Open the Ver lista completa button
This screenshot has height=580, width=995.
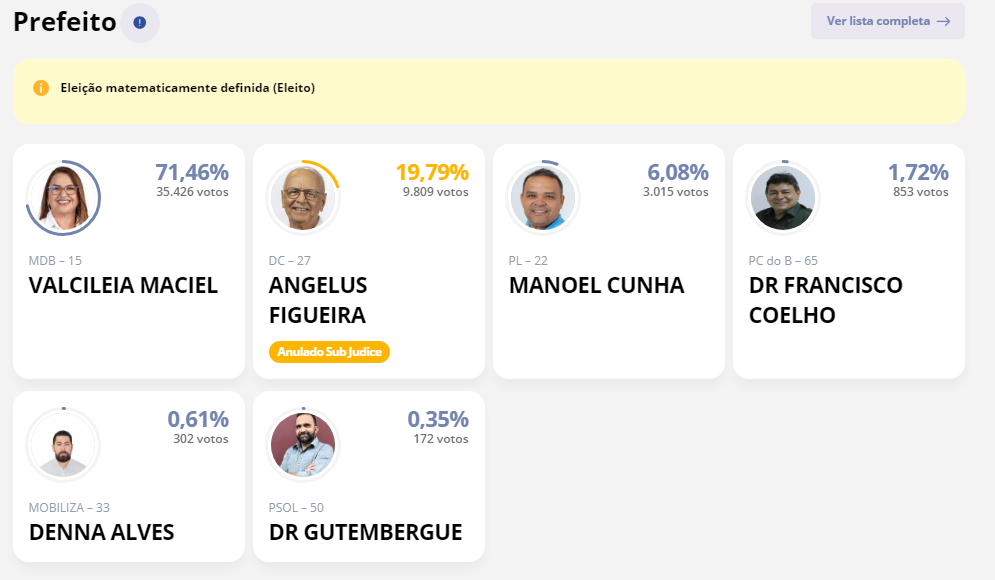point(887,21)
